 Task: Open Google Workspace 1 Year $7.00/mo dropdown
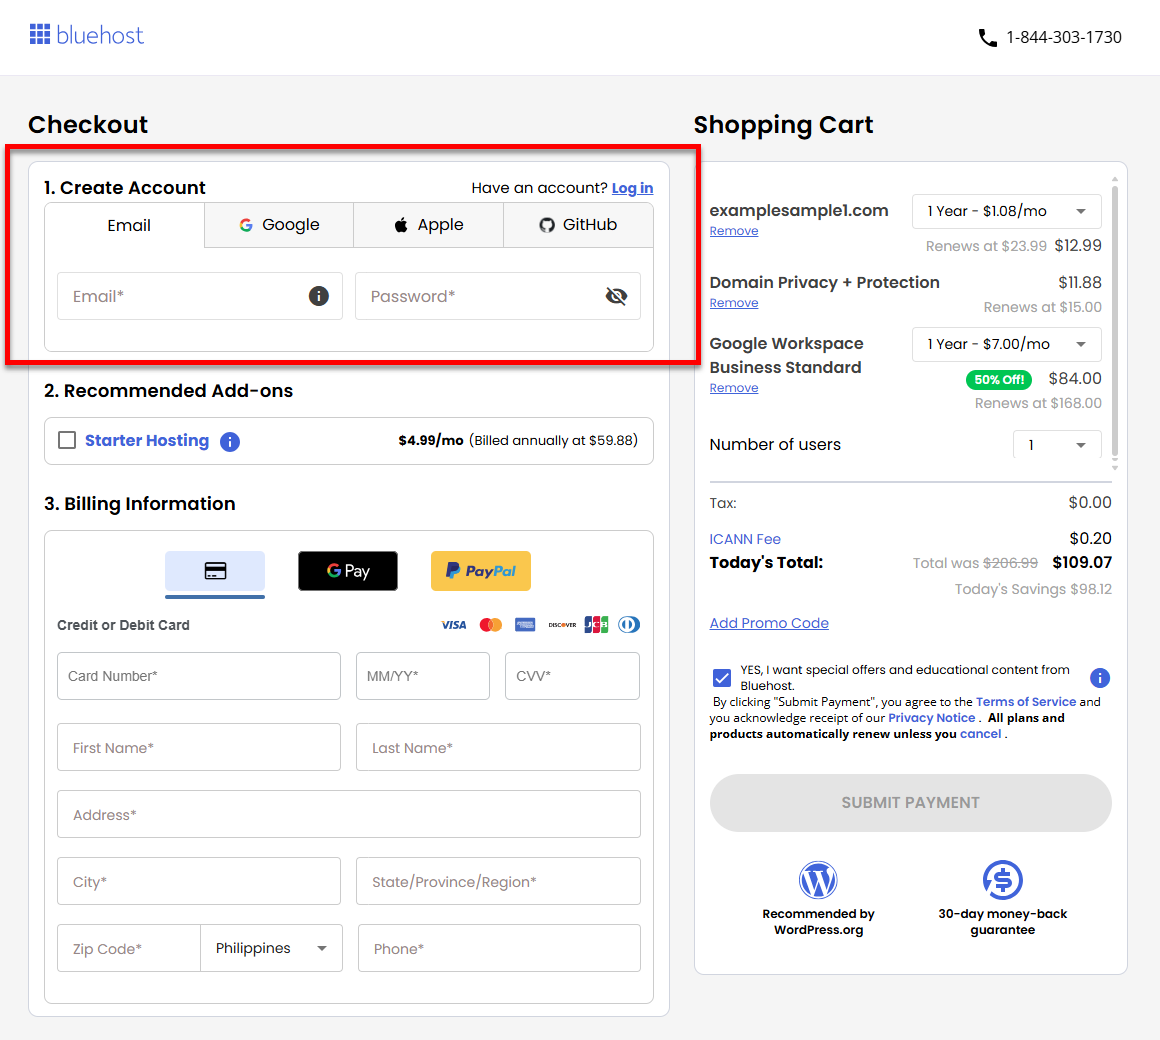point(1006,344)
